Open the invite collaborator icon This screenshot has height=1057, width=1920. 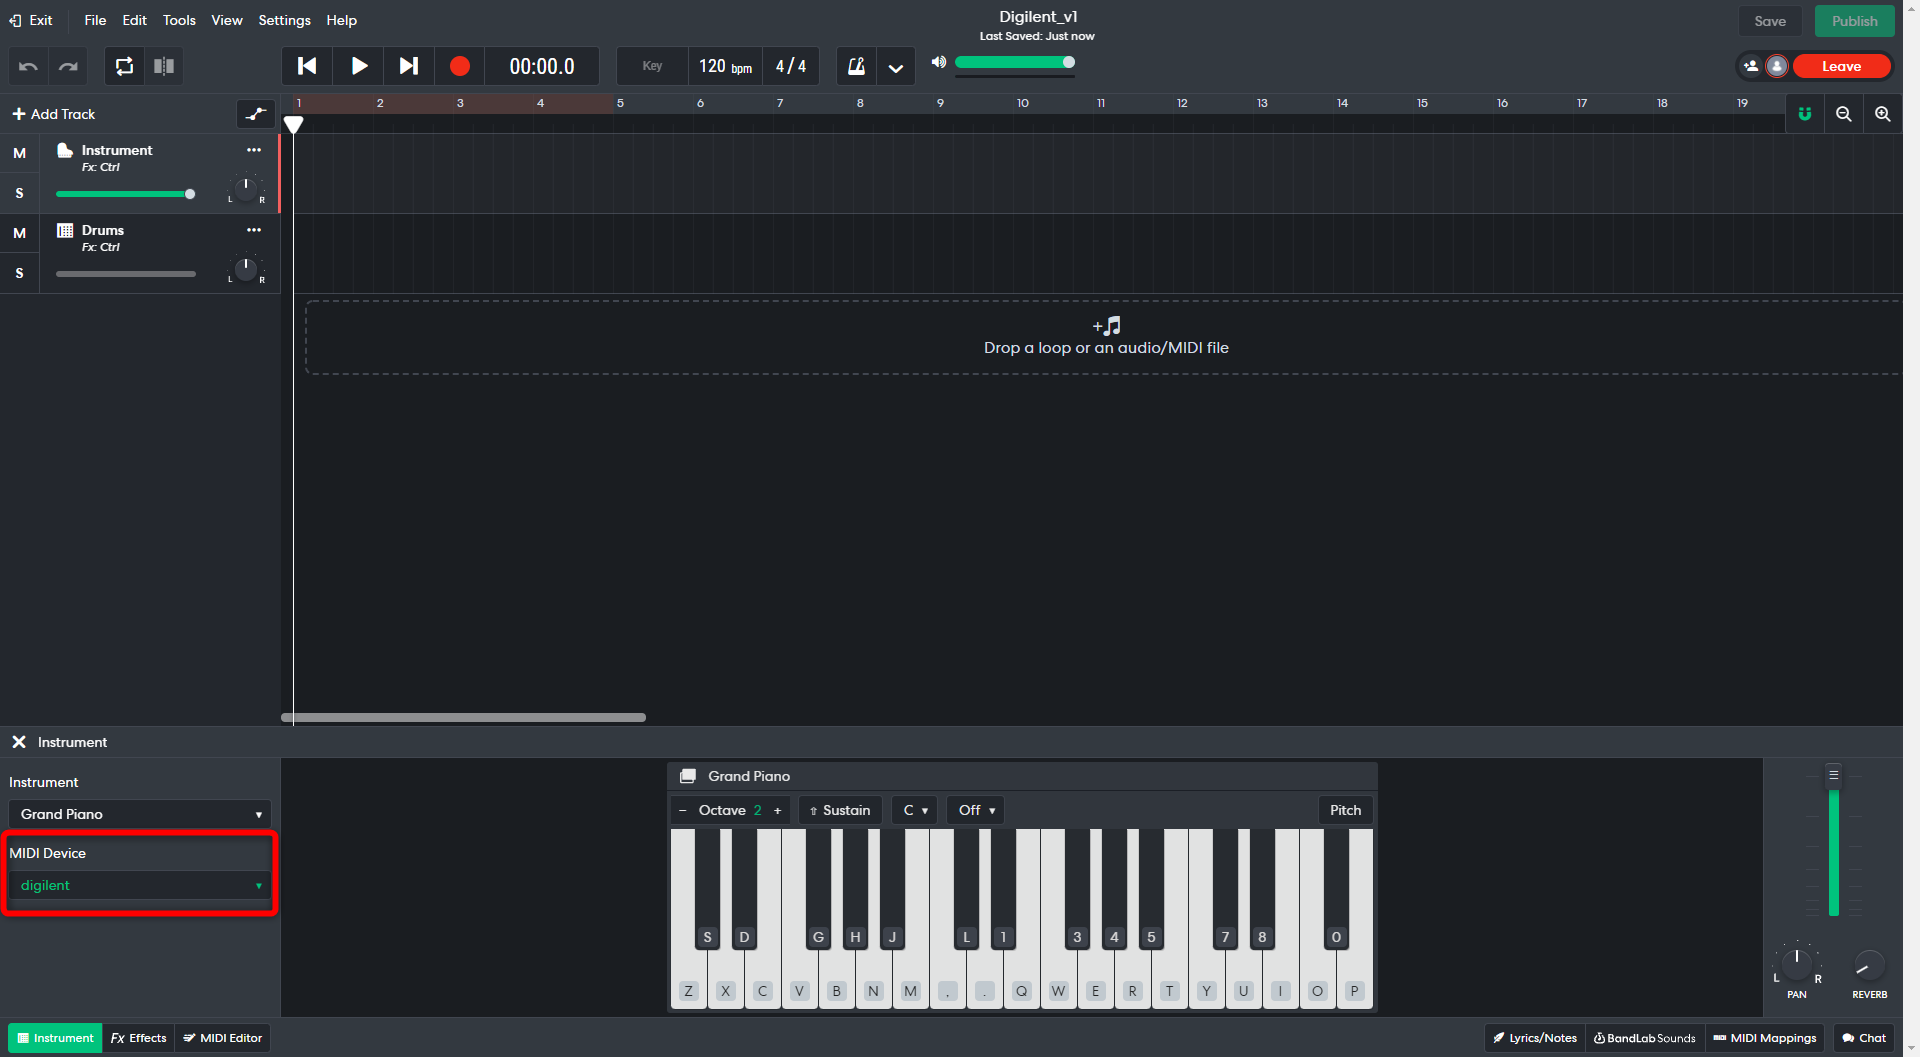coord(1751,66)
